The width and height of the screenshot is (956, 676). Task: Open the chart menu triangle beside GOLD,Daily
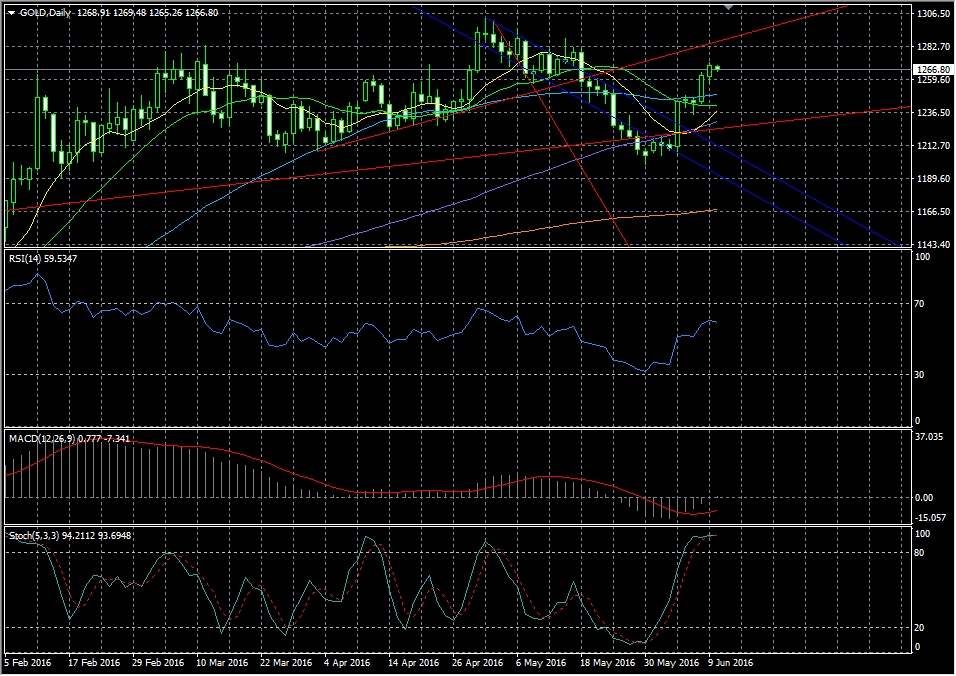click(x=12, y=13)
